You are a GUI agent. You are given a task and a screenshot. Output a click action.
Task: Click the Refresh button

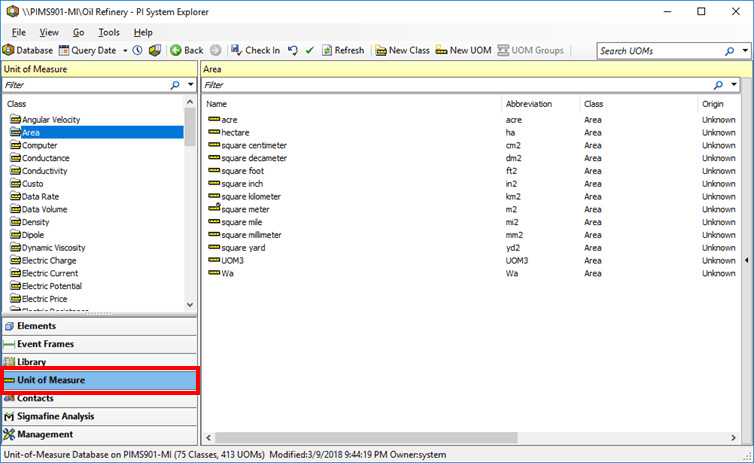[x=343, y=50]
